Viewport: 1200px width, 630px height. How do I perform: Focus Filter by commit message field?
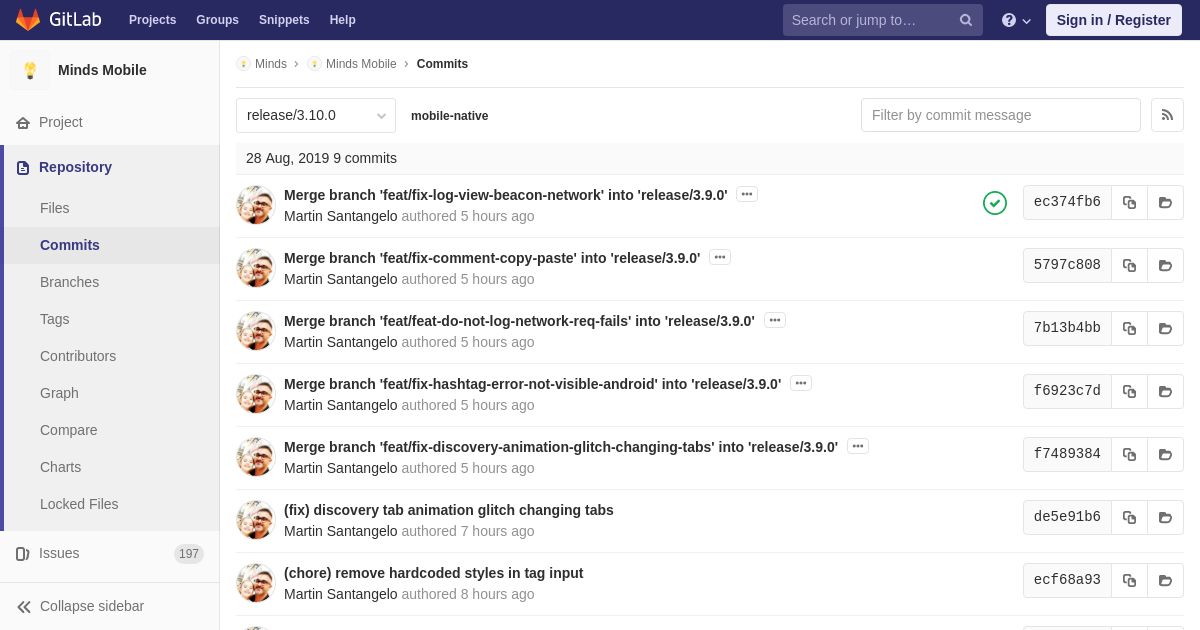pos(1001,115)
